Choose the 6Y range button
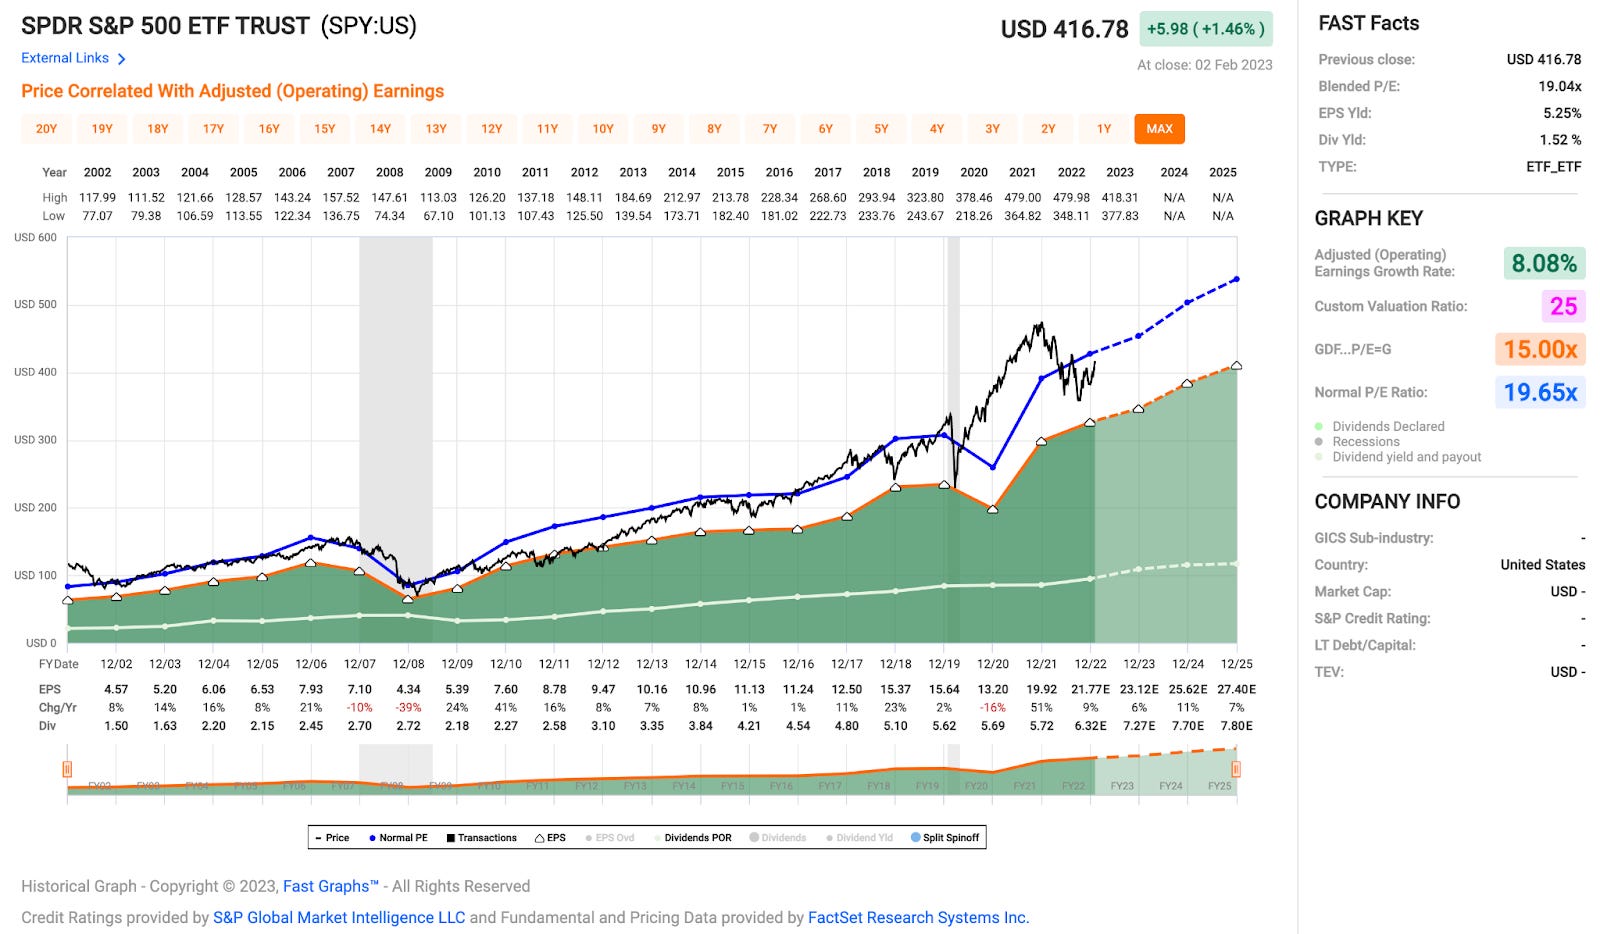Image resolution: width=1600 pixels, height=934 pixels. (826, 129)
